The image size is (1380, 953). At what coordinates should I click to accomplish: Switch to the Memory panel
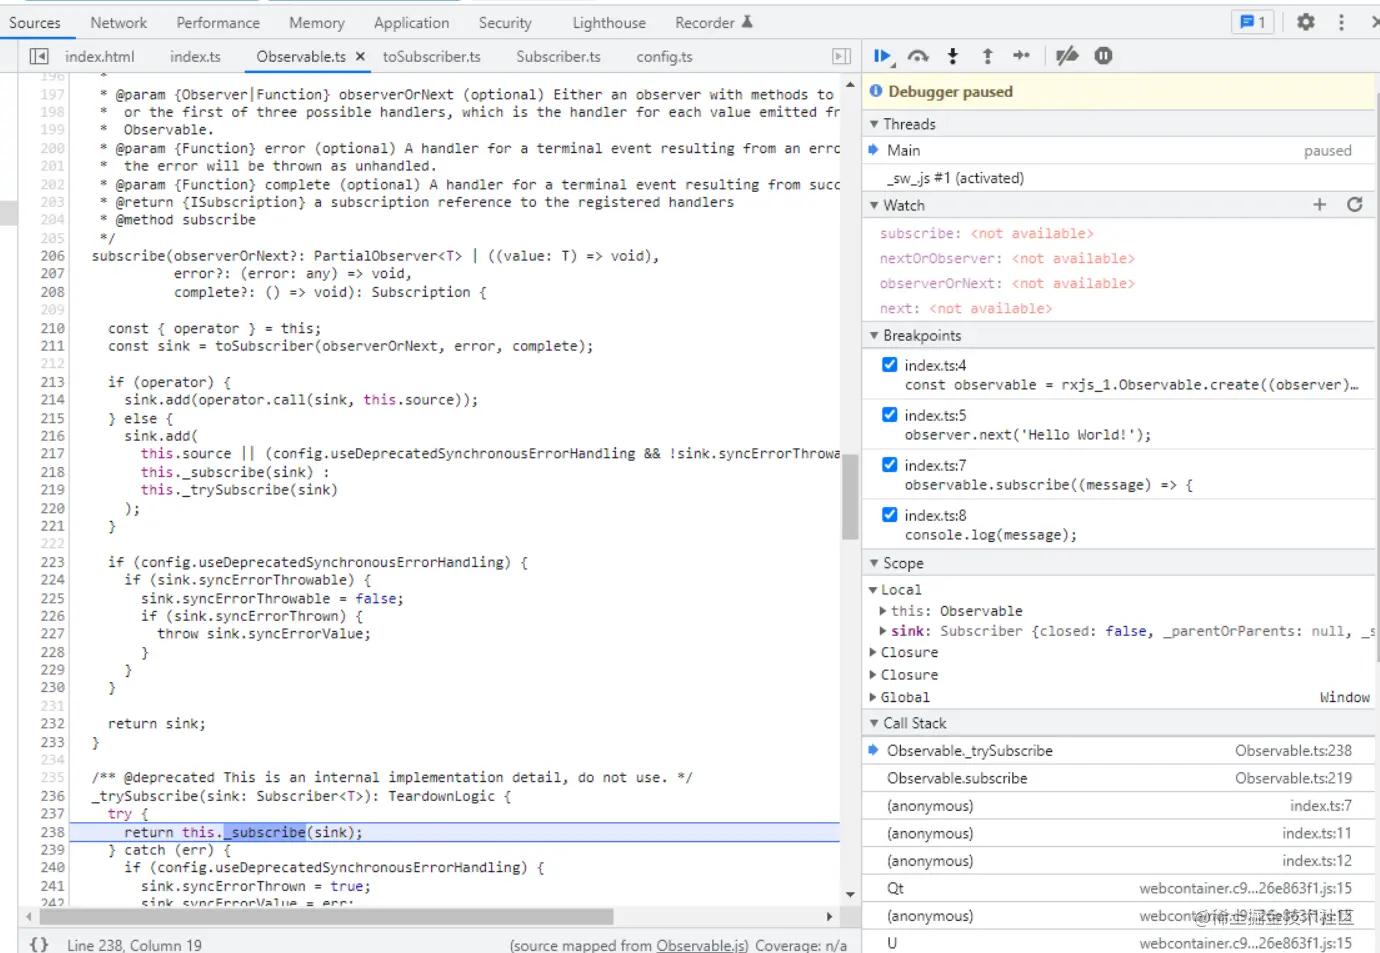pyautogui.click(x=317, y=22)
